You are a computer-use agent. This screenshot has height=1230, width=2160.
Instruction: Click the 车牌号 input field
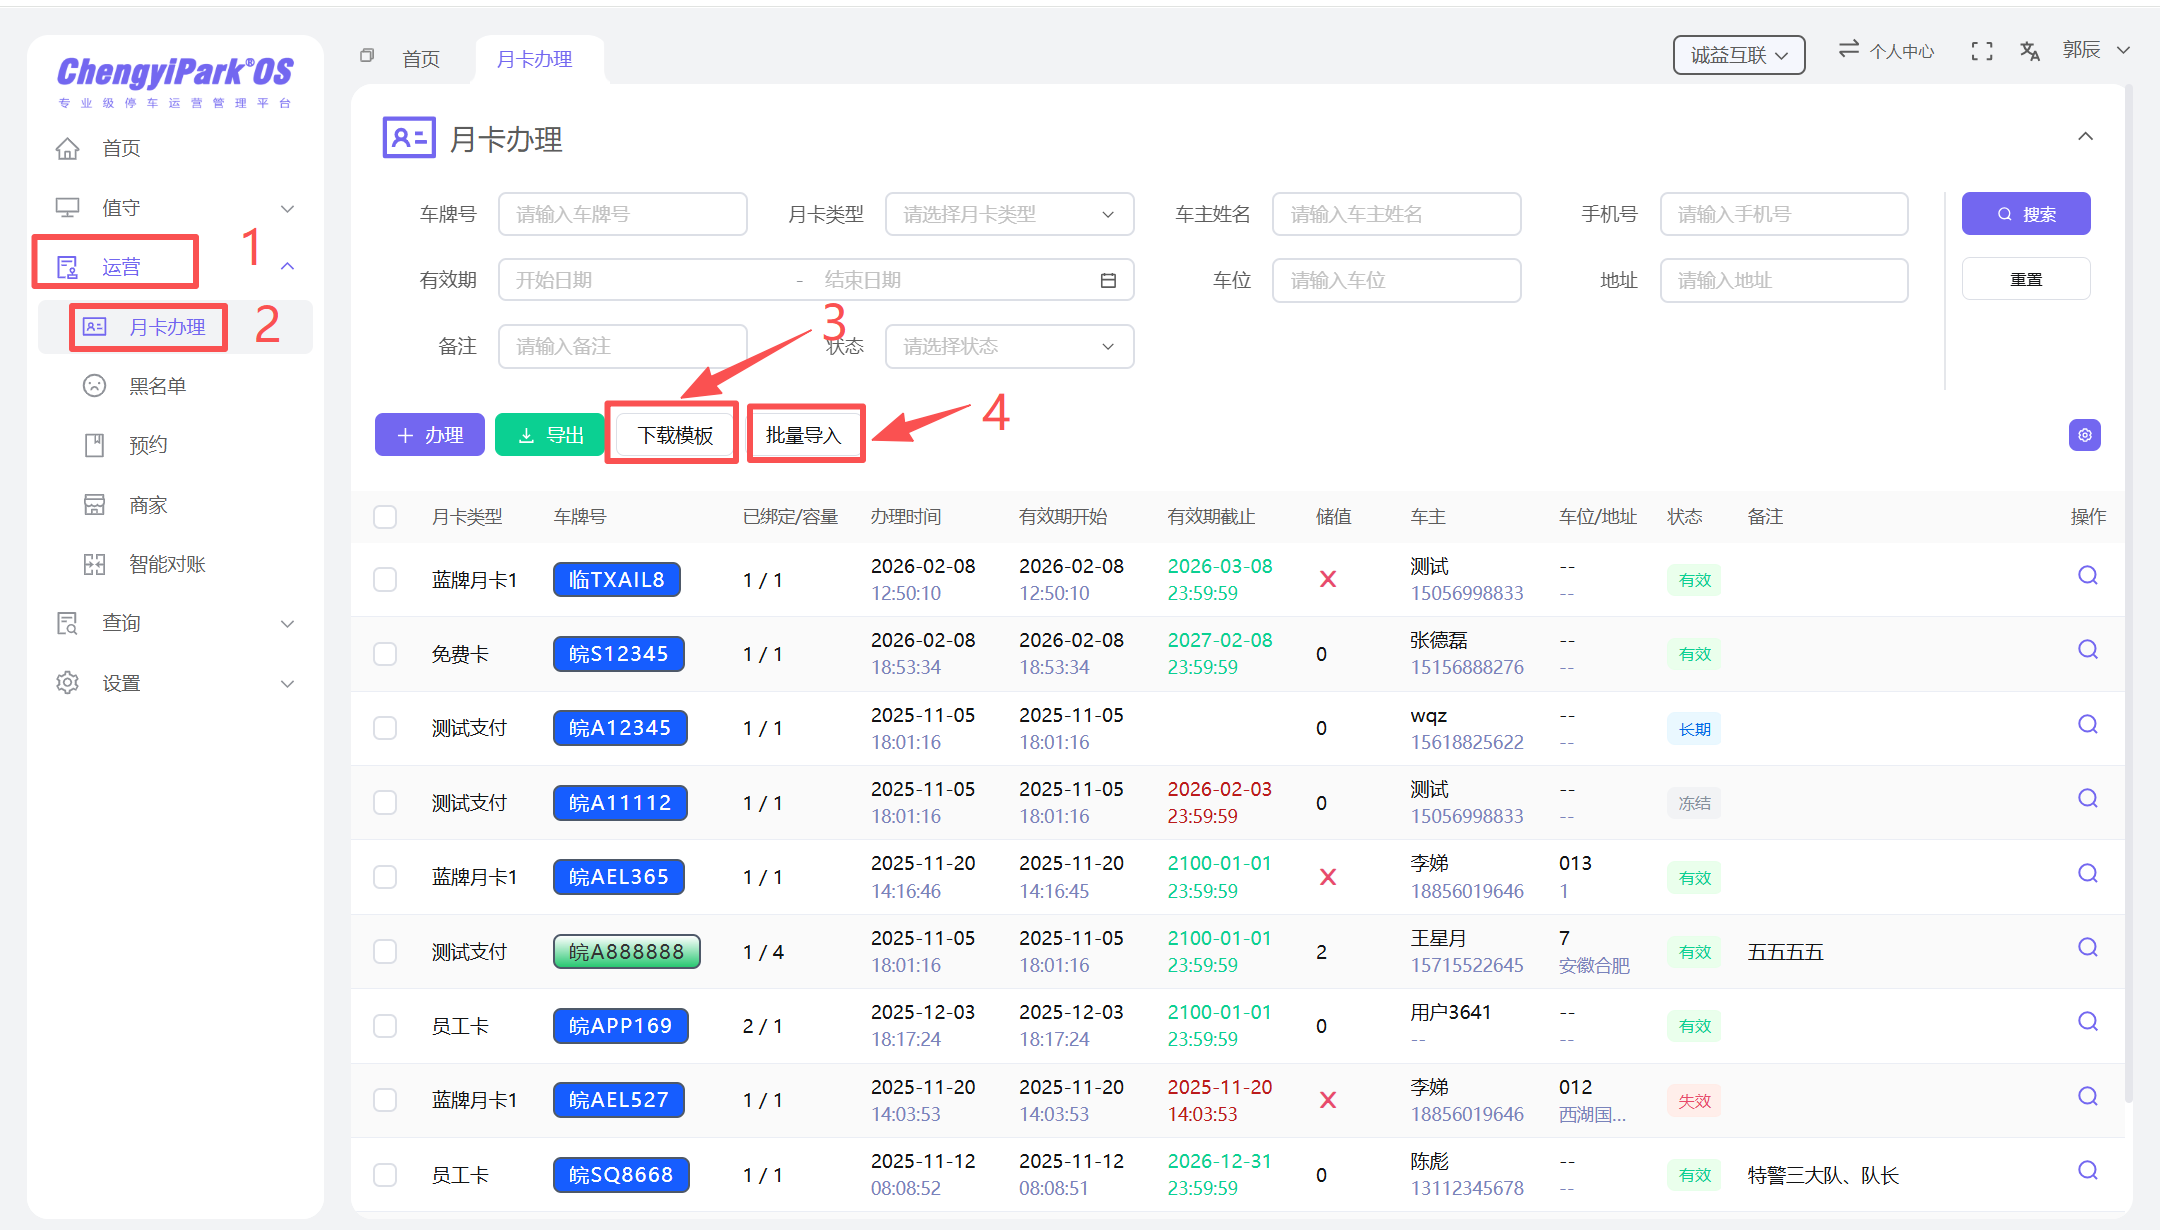coord(622,214)
